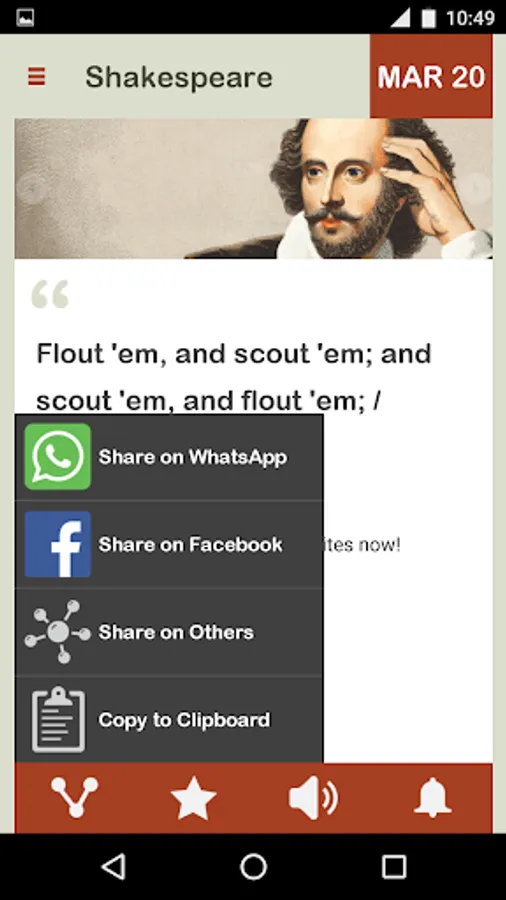This screenshot has height=900, width=506.
Task: Tap the Shakespeare portrait image
Action: (x=254, y=188)
